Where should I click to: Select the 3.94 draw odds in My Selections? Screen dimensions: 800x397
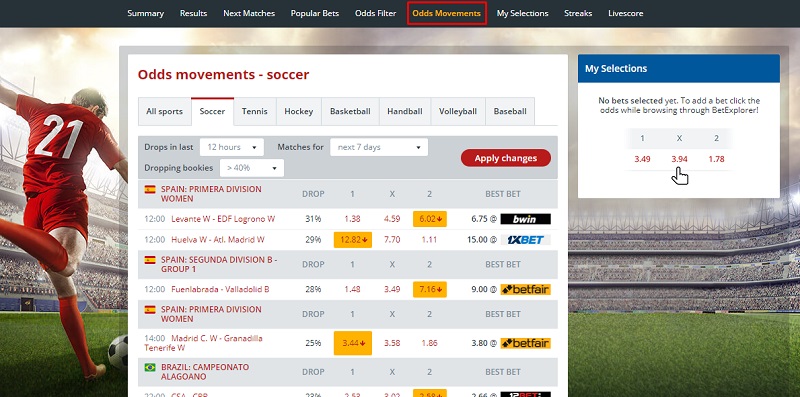point(679,159)
